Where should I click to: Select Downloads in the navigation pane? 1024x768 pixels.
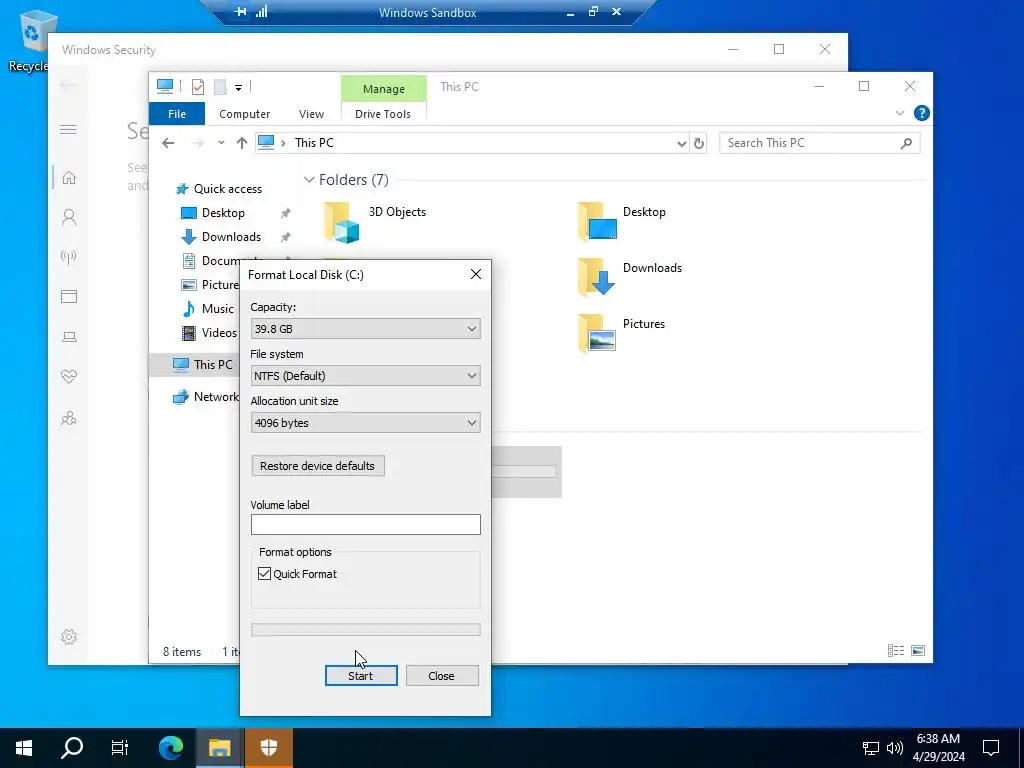(x=221, y=237)
